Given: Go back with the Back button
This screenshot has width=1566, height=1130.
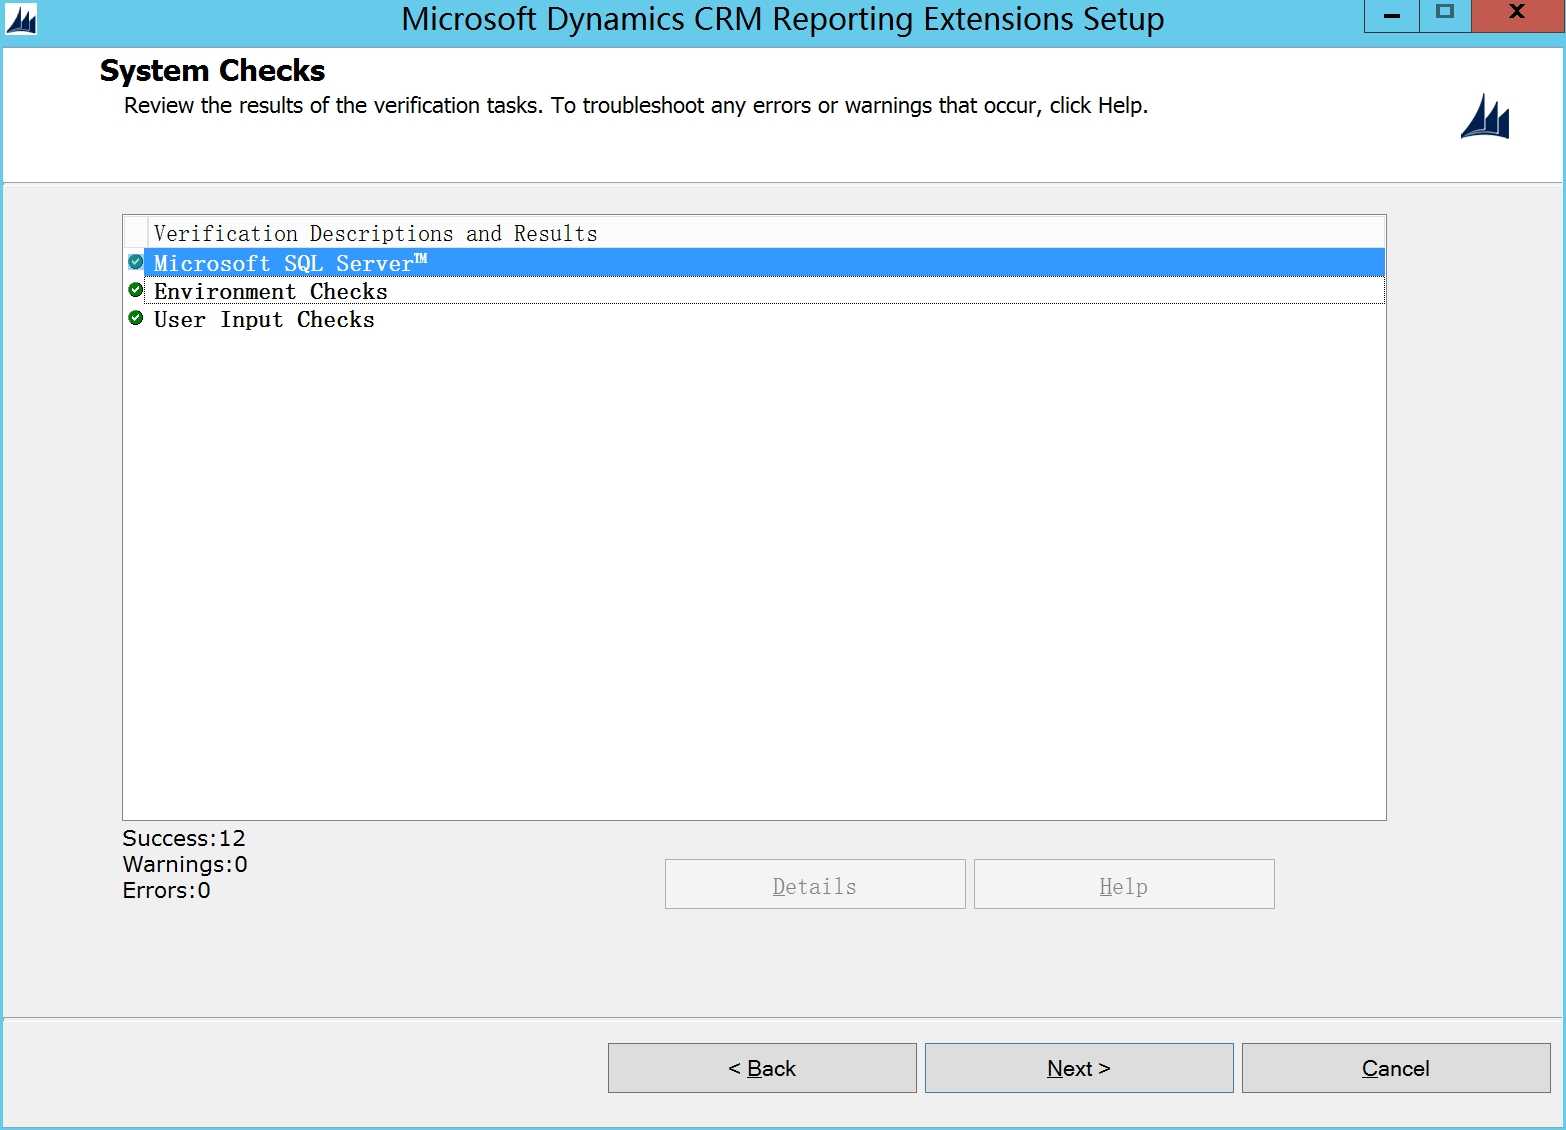Looking at the screenshot, I should 762,1068.
